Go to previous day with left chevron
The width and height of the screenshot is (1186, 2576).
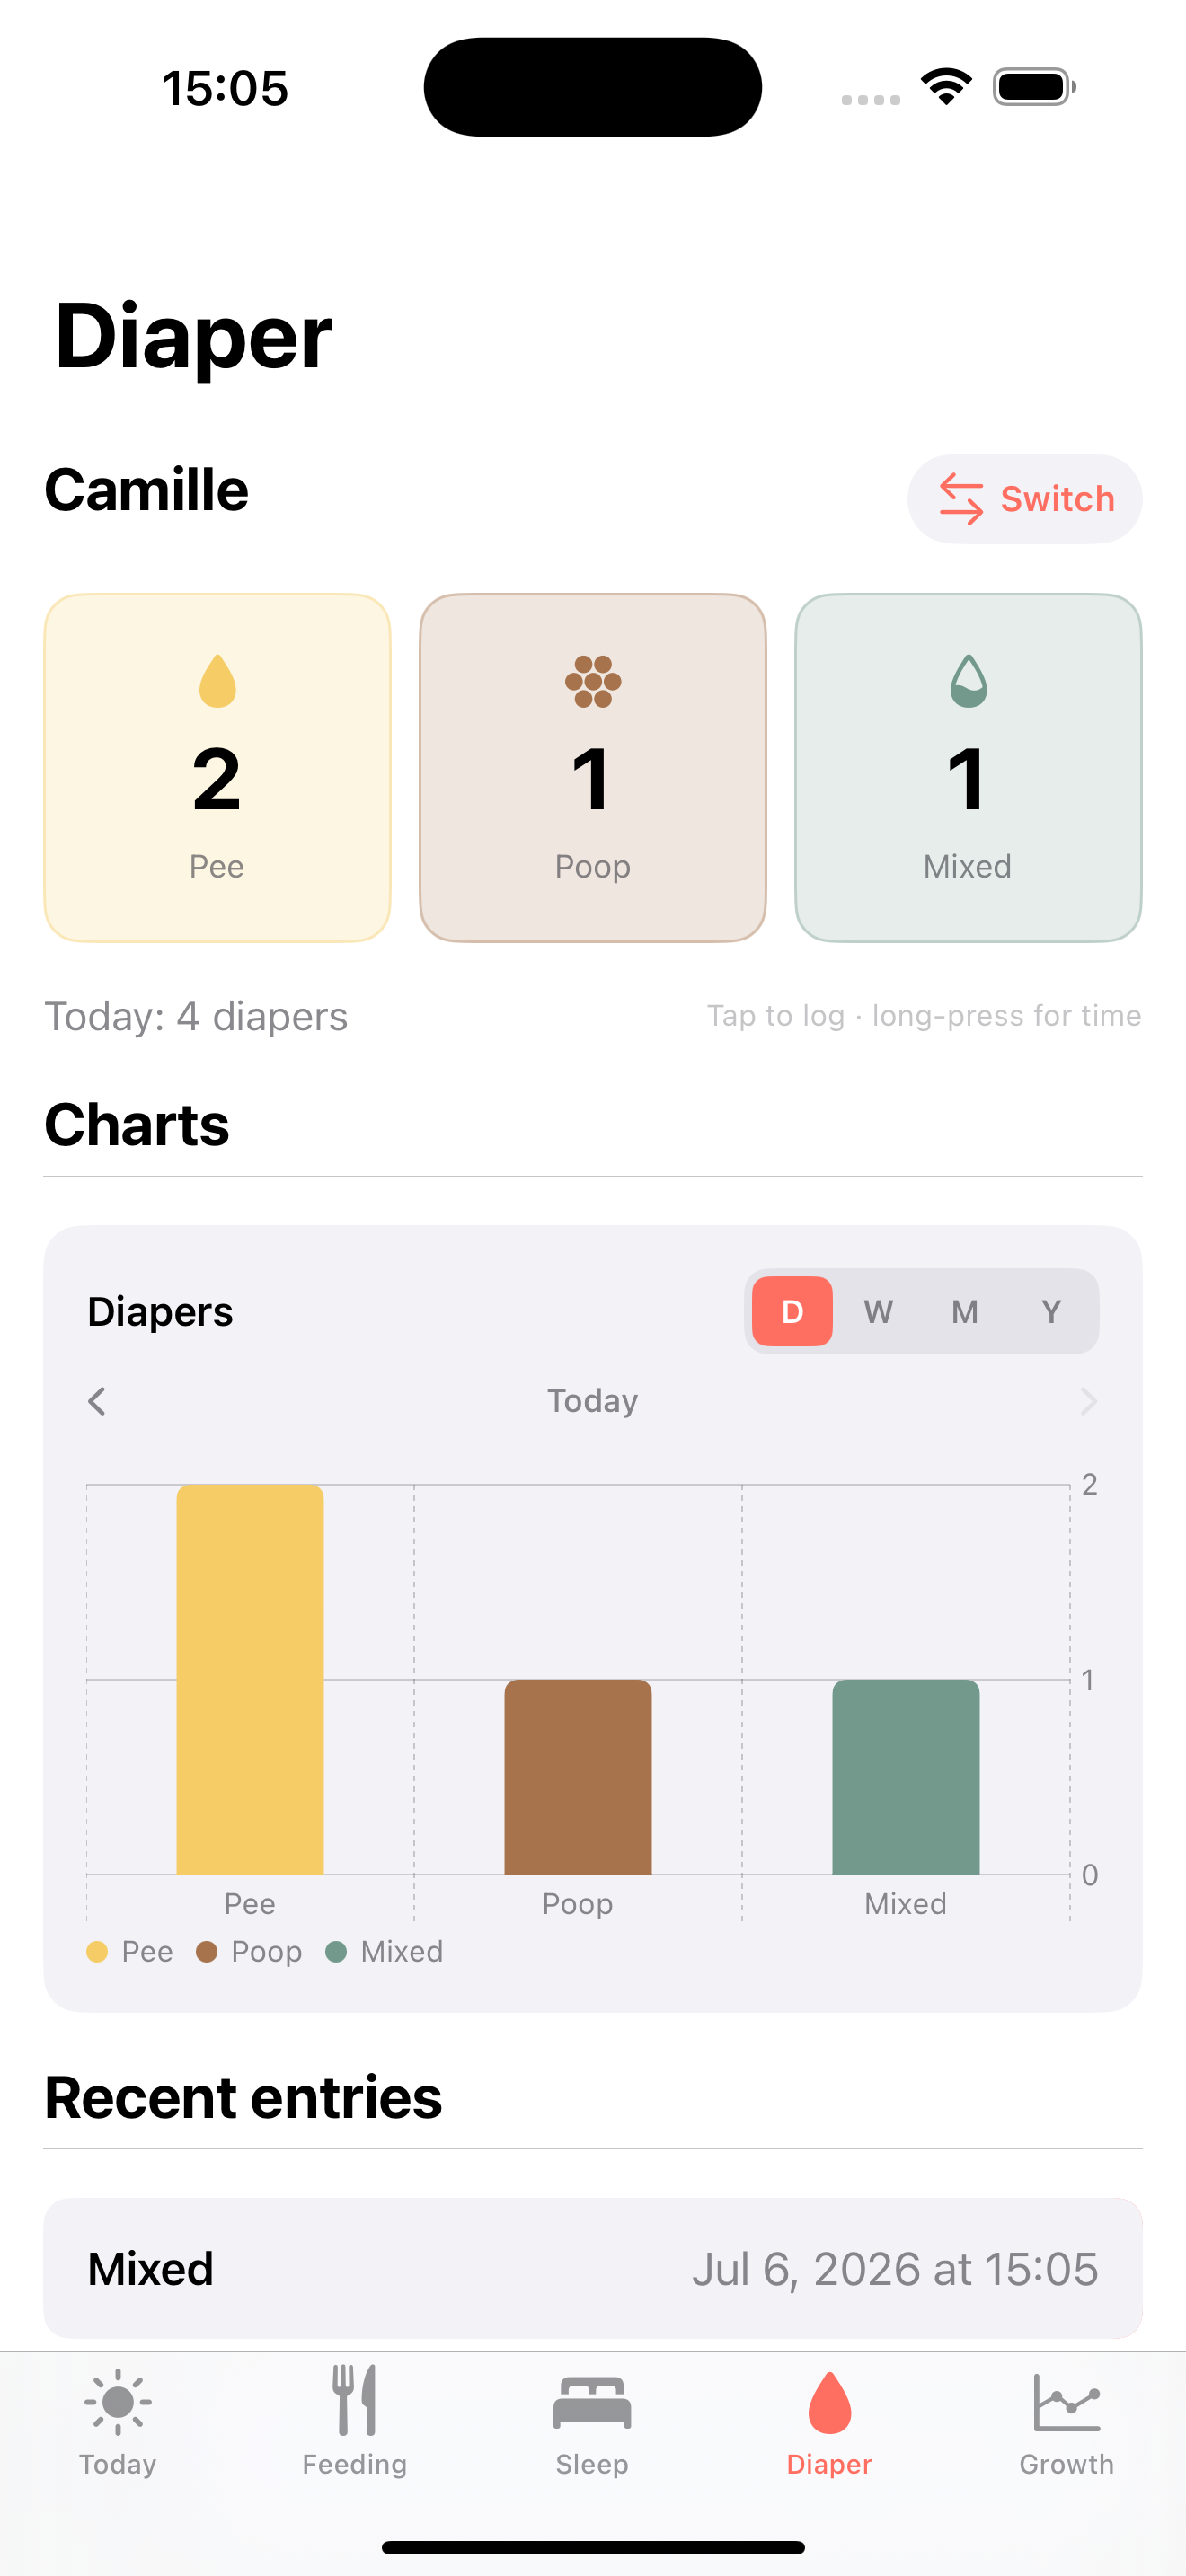pyautogui.click(x=97, y=1401)
